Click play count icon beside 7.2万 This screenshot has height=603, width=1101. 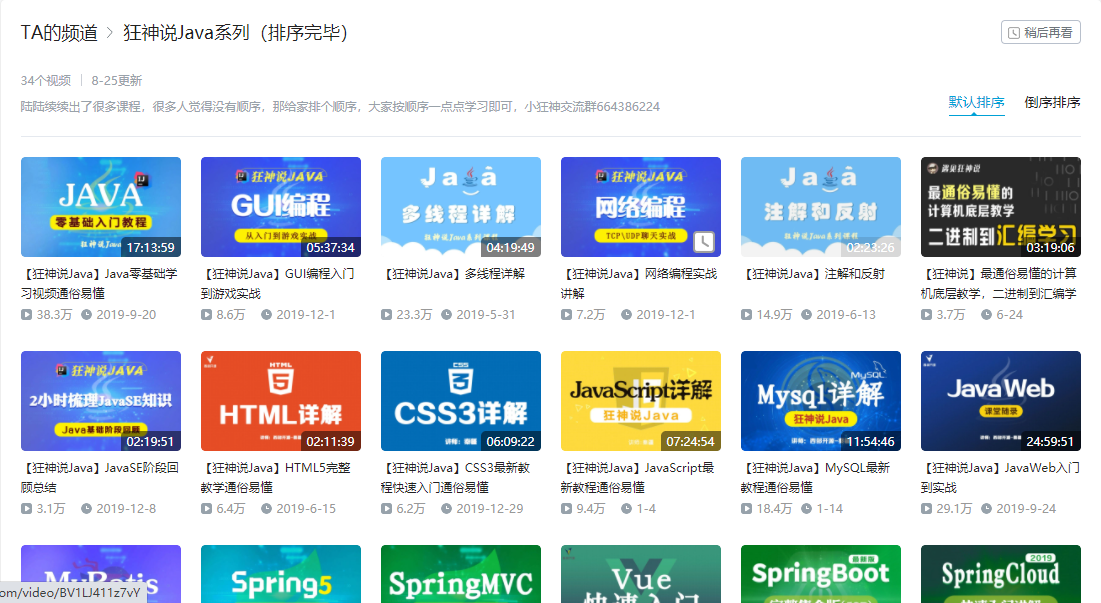pos(567,314)
